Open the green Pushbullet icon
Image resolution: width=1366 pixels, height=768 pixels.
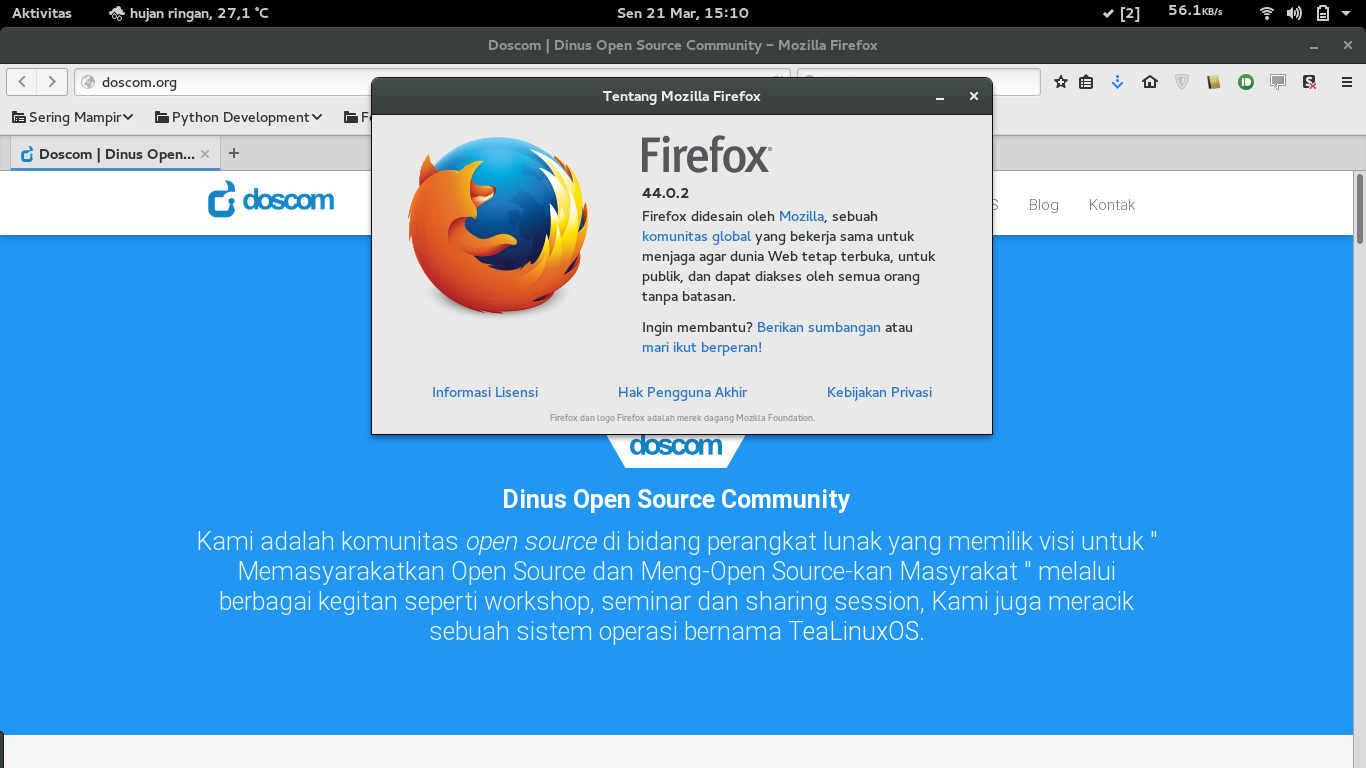point(1246,82)
